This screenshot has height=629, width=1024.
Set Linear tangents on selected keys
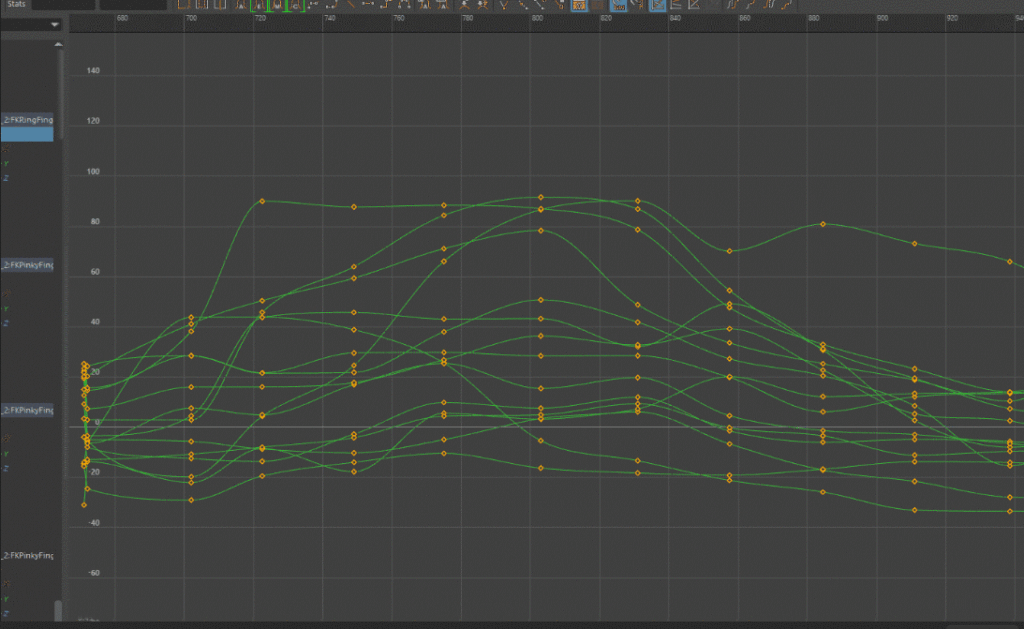[x=351, y=5]
